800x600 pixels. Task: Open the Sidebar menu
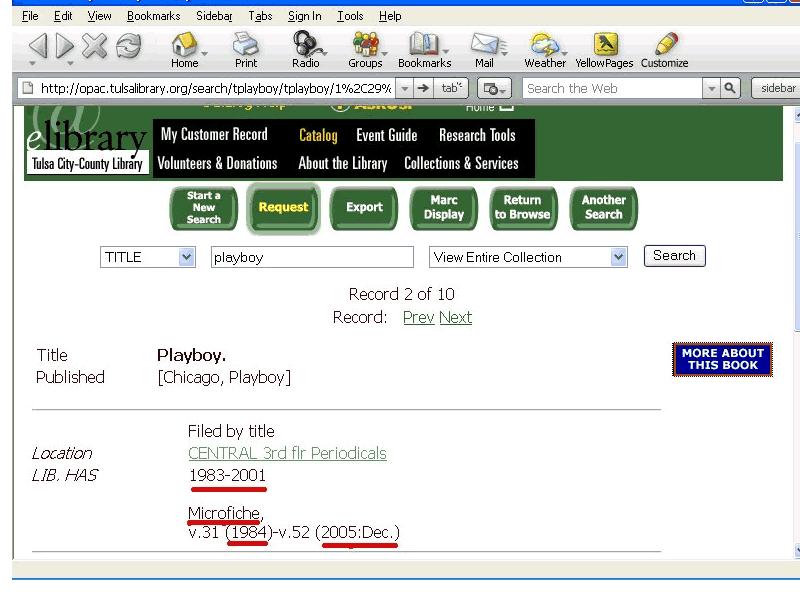(214, 16)
